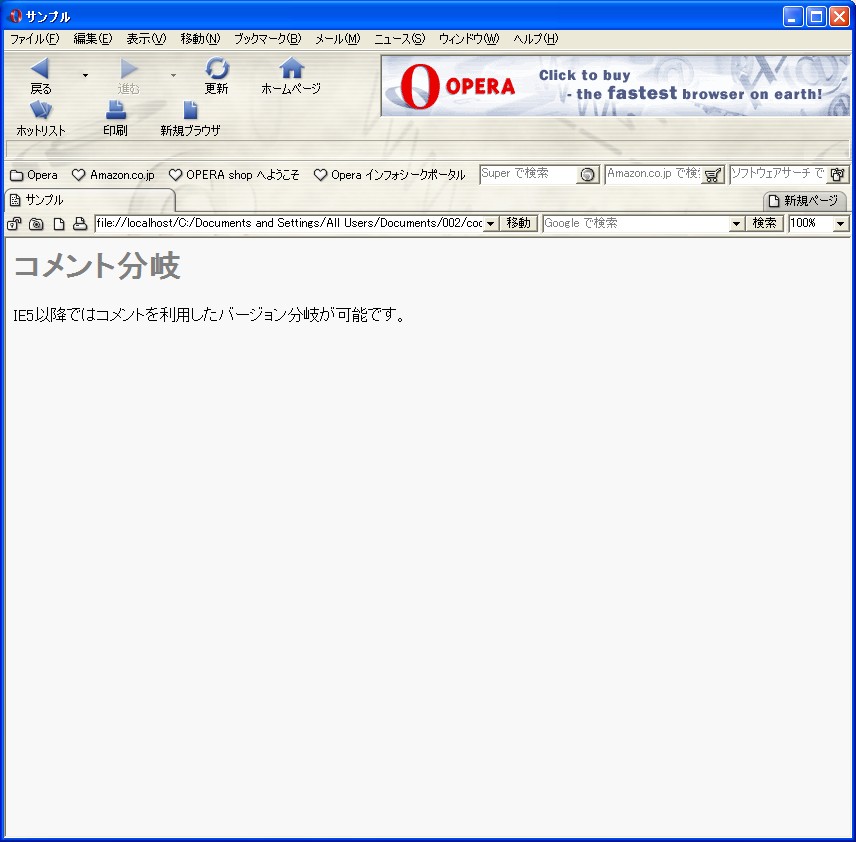856x842 pixels.
Task: Open the ブックマーク(B) menu
Action: click(x=267, y=39)
